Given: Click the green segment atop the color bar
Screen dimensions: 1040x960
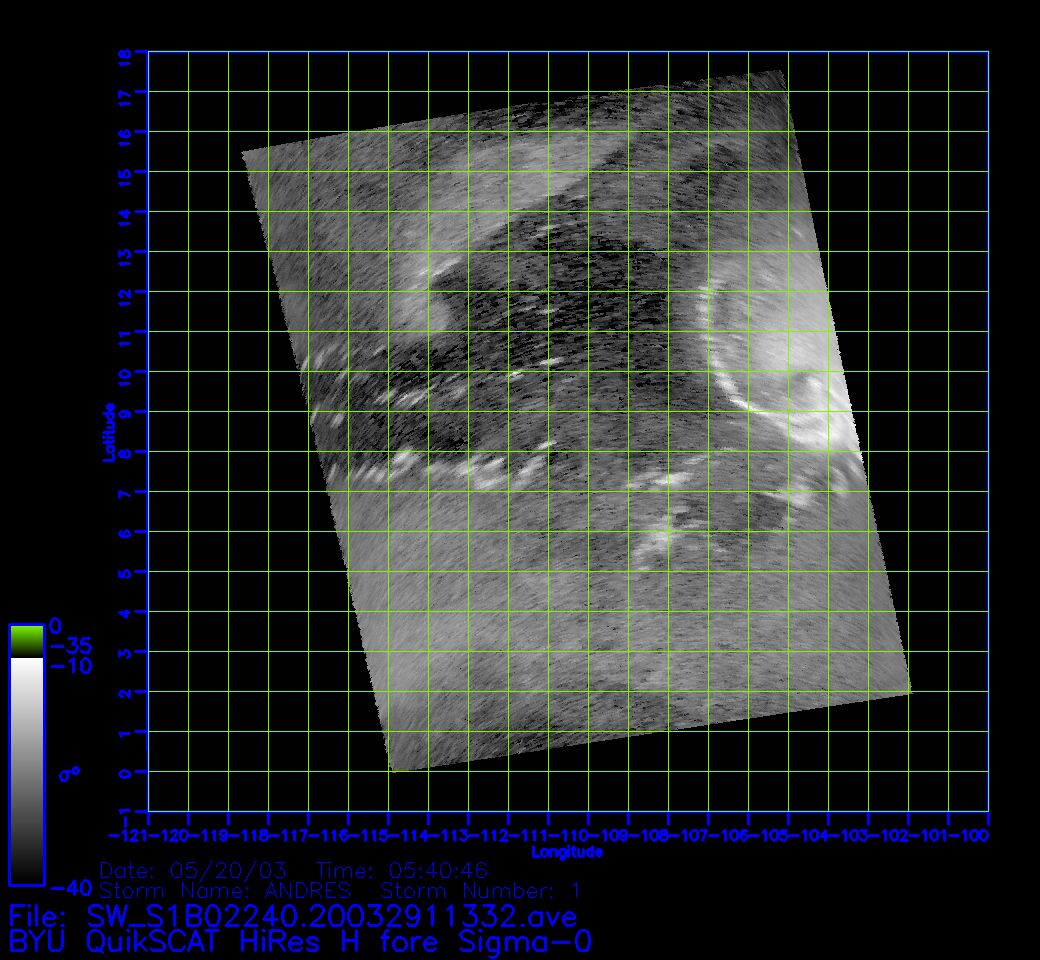Looking at the screenshot, I should point(26,640).
